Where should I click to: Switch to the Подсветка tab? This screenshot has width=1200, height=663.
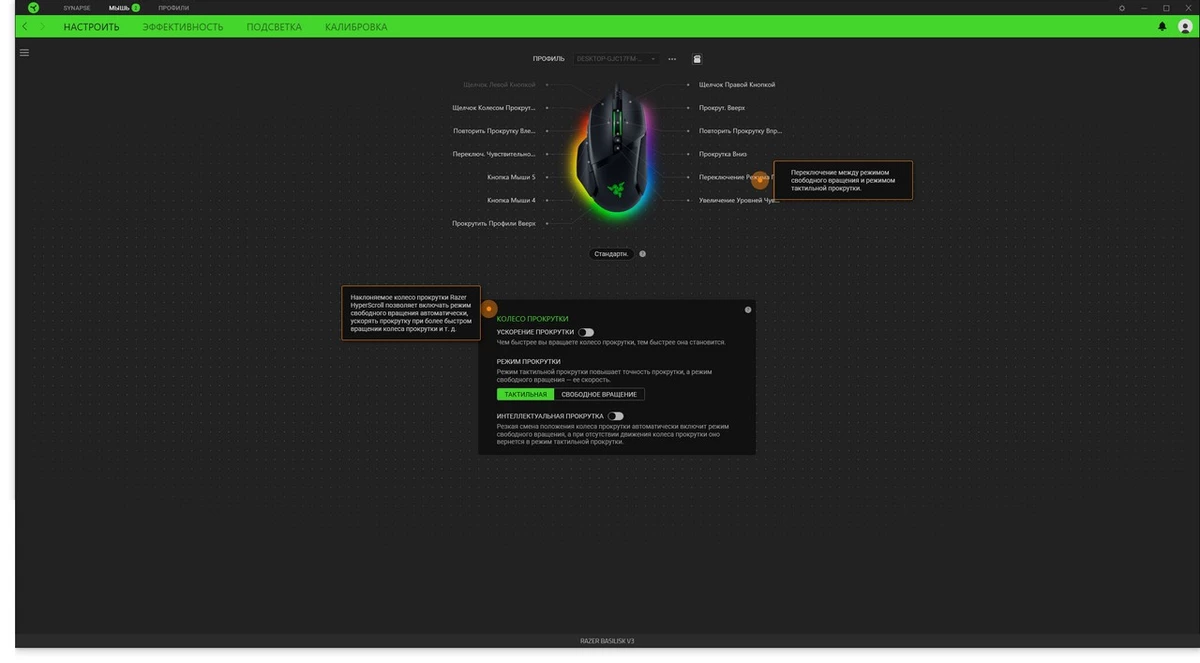(x=273, y=27)
